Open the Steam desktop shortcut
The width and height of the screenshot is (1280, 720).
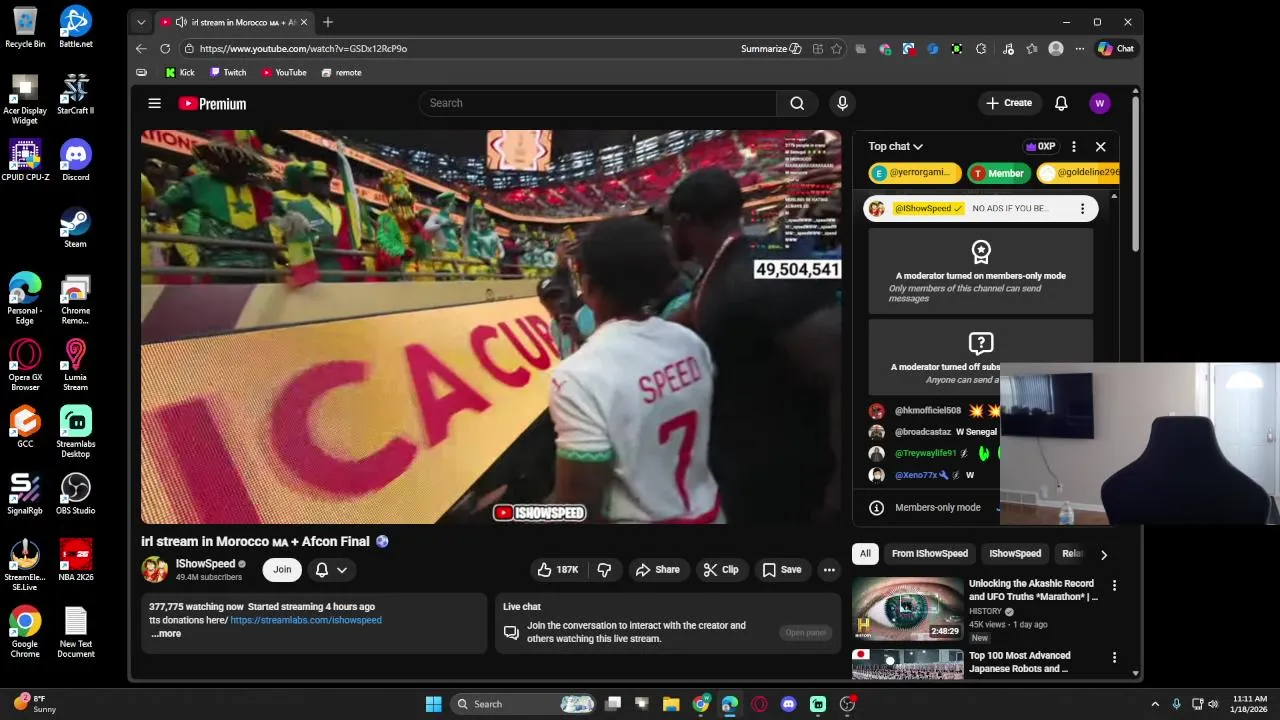[x=76, y=227]
